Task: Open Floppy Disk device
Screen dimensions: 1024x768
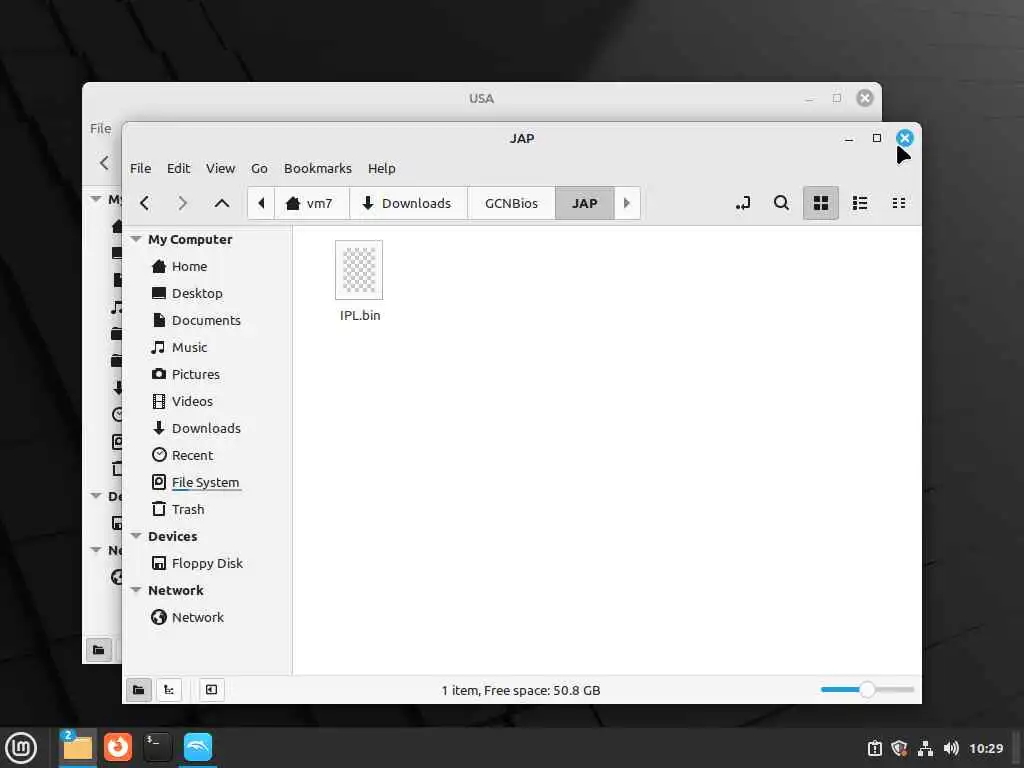Action: [x=207, y=563]
